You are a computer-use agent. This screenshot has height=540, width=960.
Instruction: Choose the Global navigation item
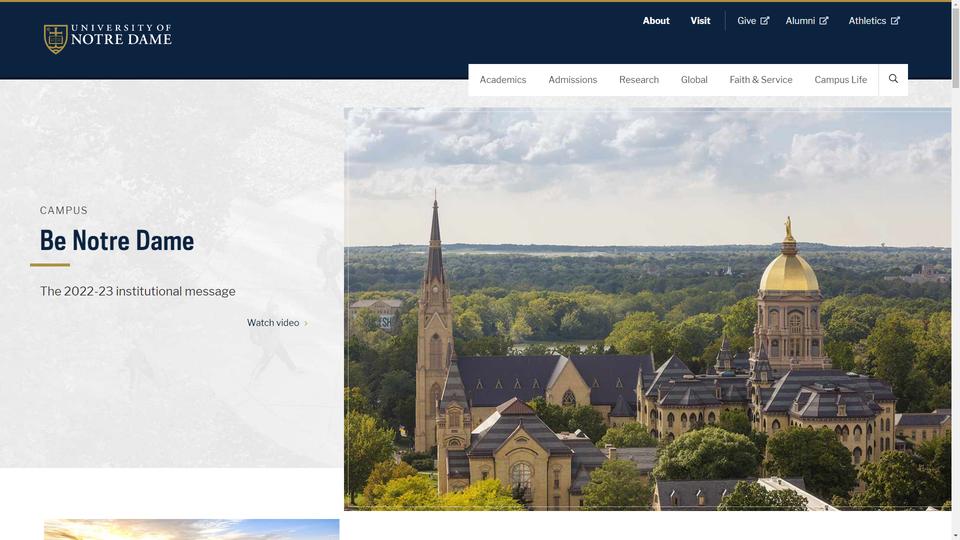pos(694,80)
